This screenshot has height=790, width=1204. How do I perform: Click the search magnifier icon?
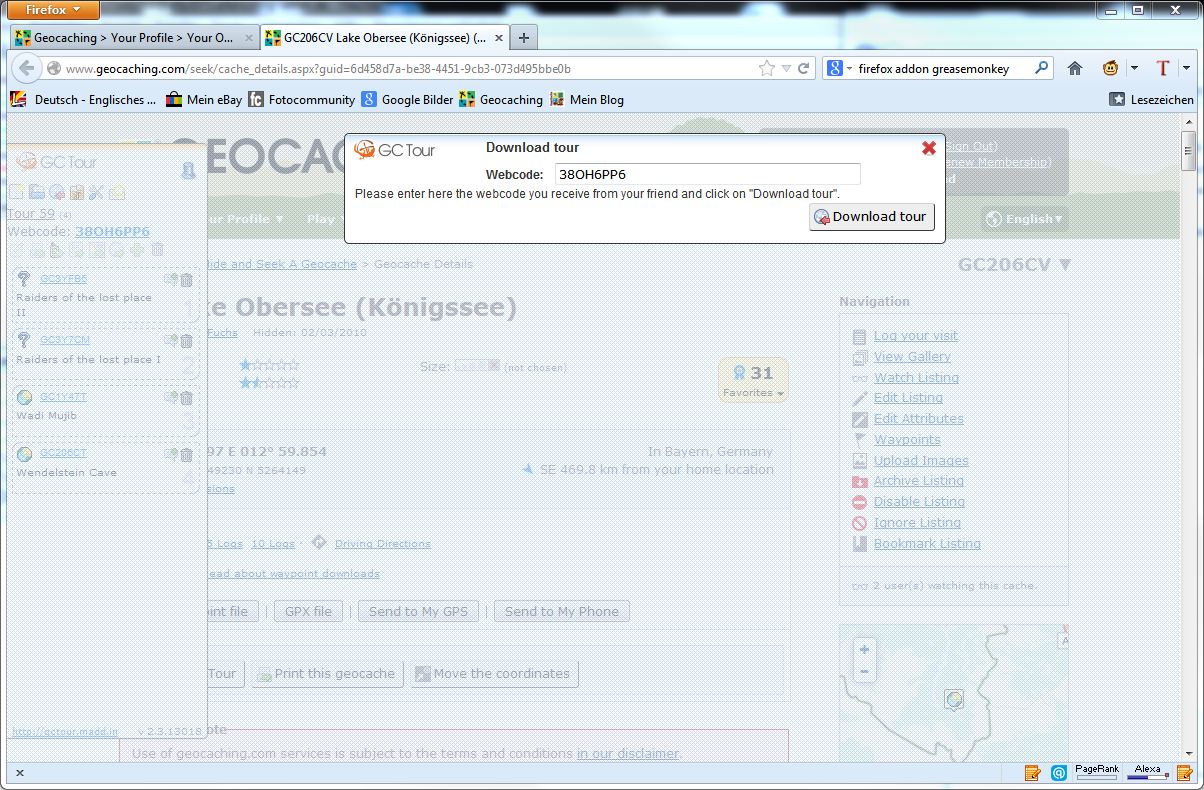pos(1041,69)
